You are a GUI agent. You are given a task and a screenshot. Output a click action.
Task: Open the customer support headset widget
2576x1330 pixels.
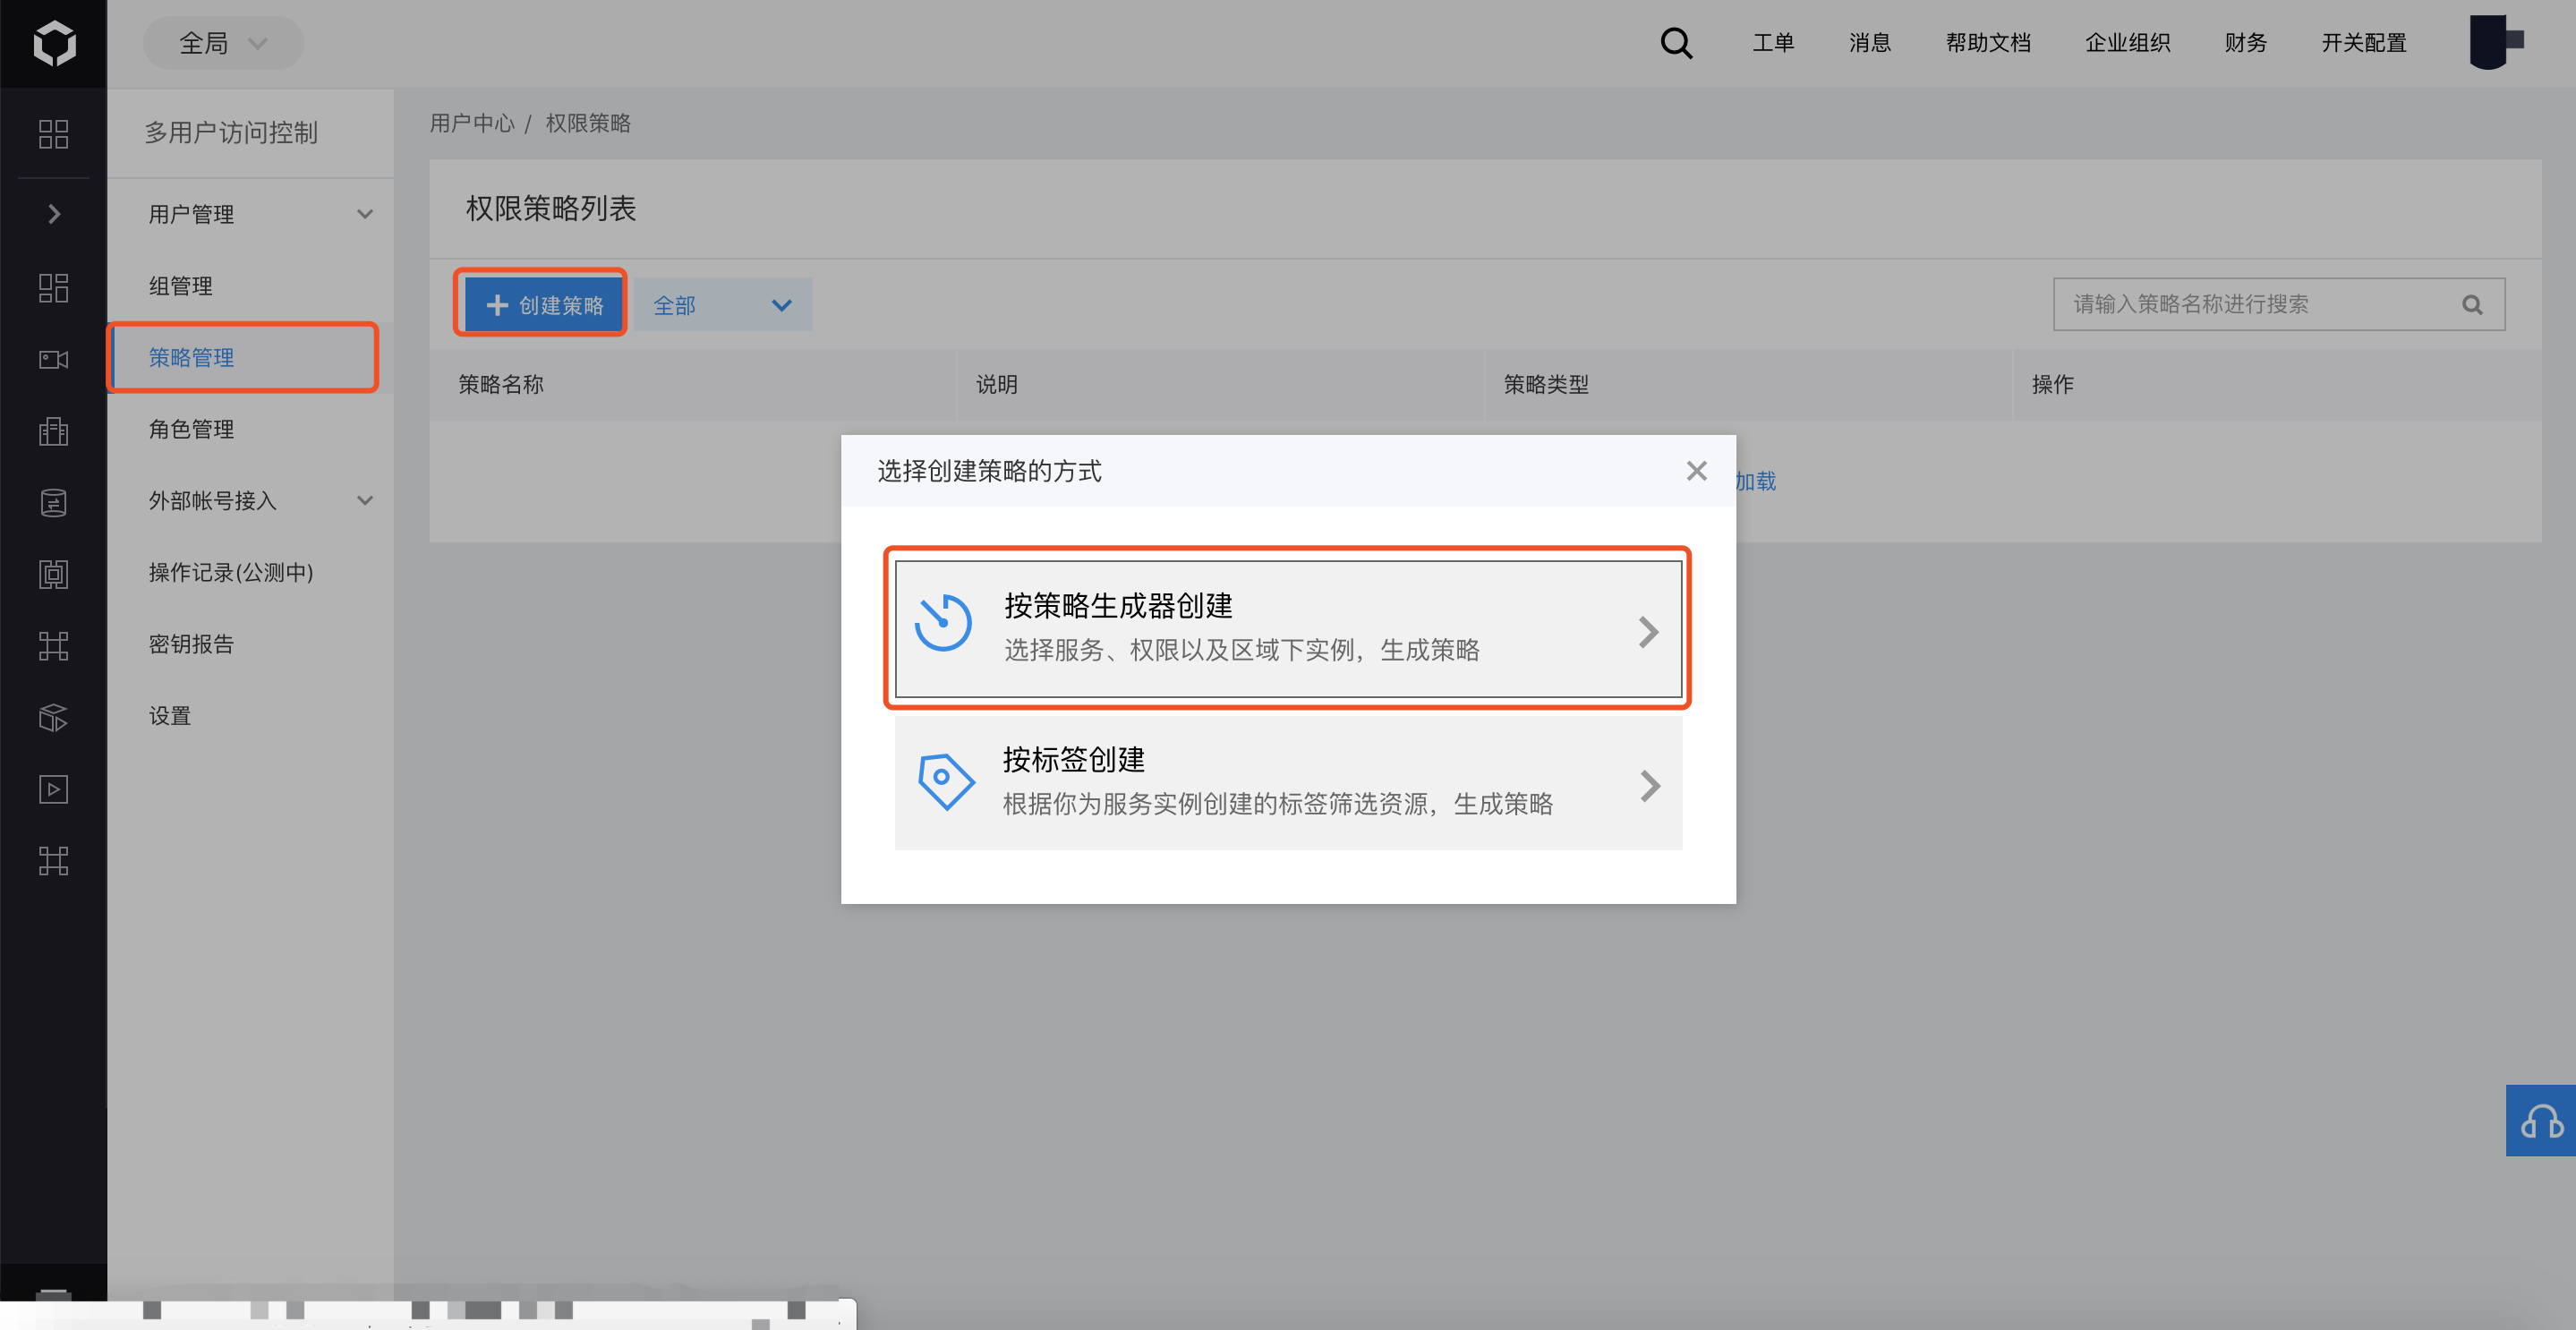2540,1121
